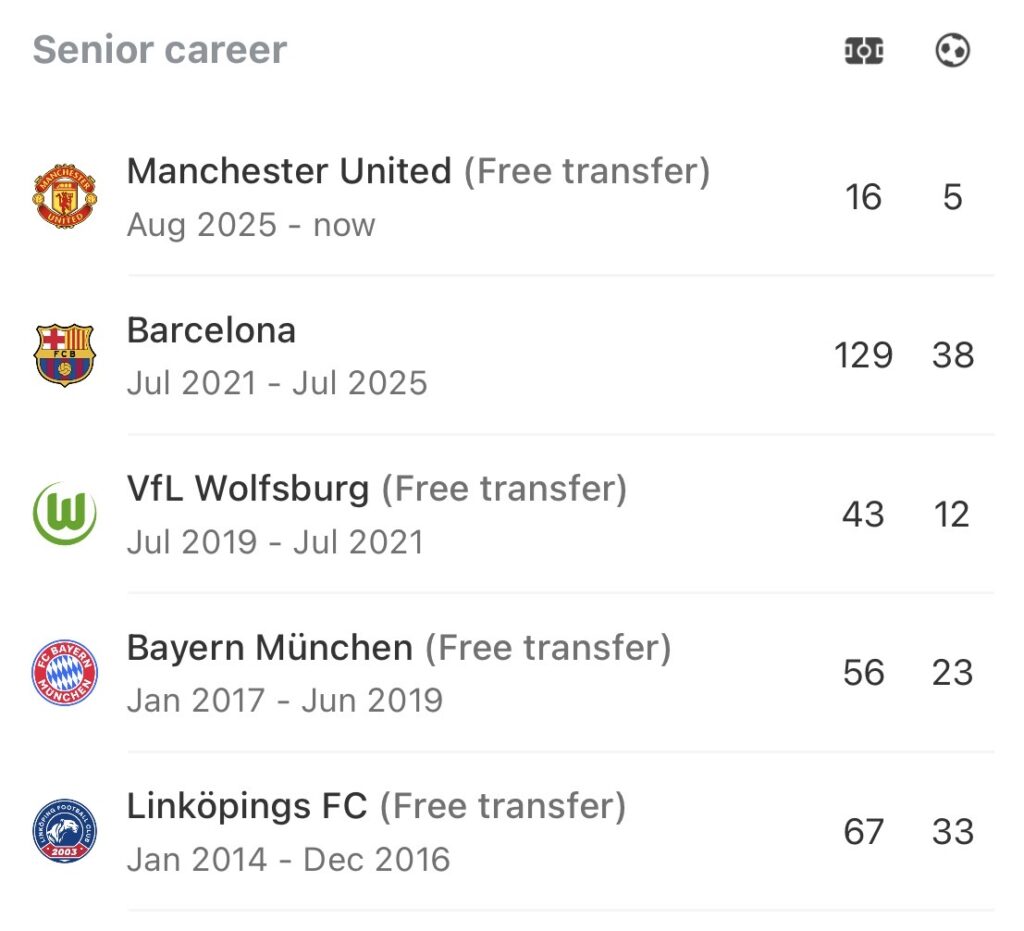The width and height of the screenshot is (1024, 931).
Task: Click the Aug 2025 - now date range
Action: [x=251, y=225]
